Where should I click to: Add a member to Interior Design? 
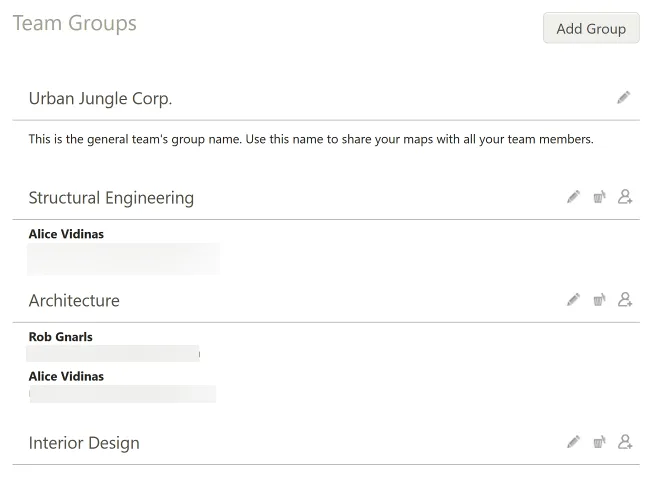click(x=625, y=441)
